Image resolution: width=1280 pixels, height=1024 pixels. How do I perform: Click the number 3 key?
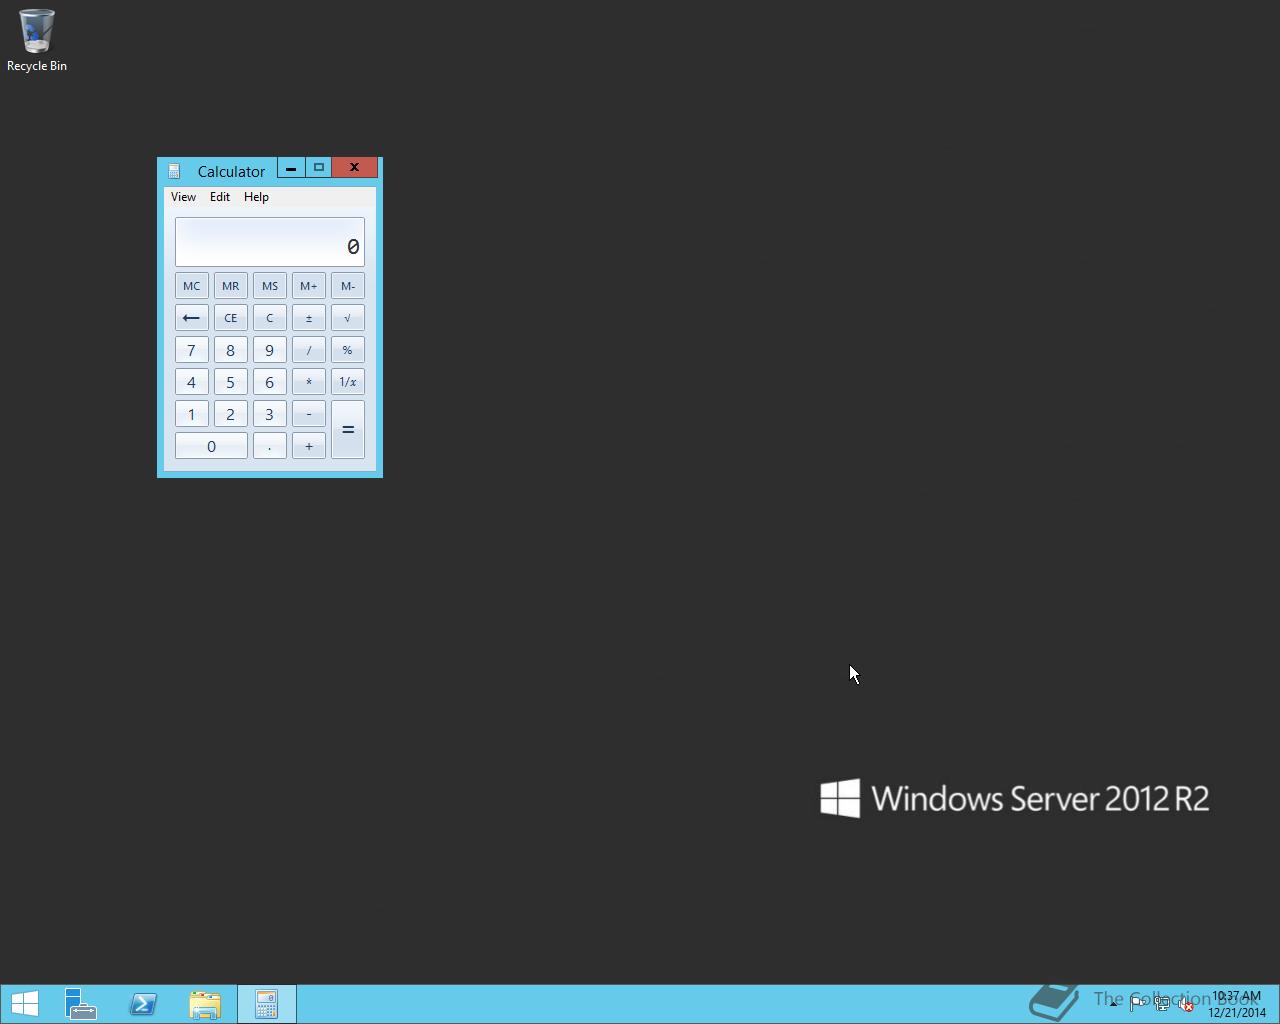[x=269, y=414]
